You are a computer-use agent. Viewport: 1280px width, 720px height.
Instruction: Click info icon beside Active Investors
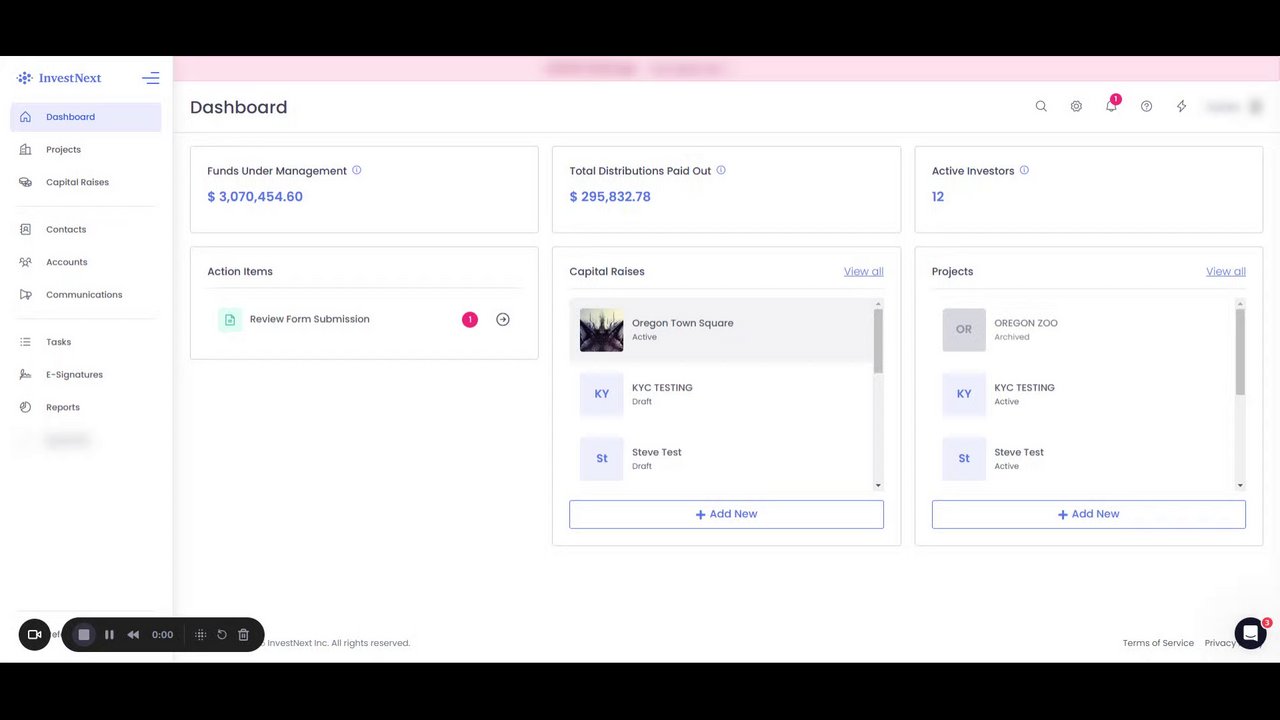1023,170
